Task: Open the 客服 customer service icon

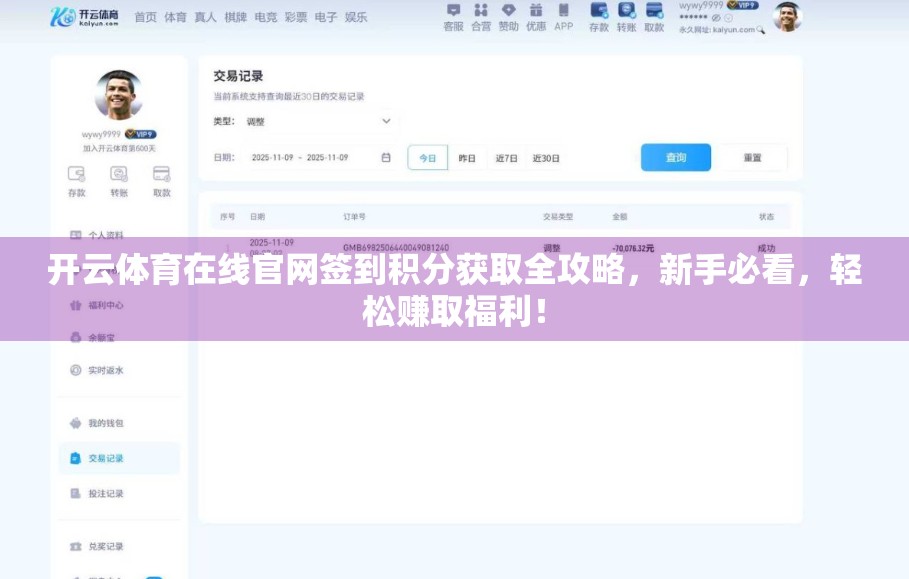Action: pos(456,17)
